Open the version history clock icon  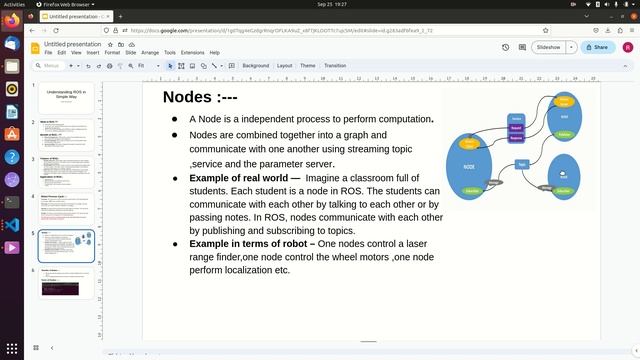pyautogui.click(x=505, y=47)
